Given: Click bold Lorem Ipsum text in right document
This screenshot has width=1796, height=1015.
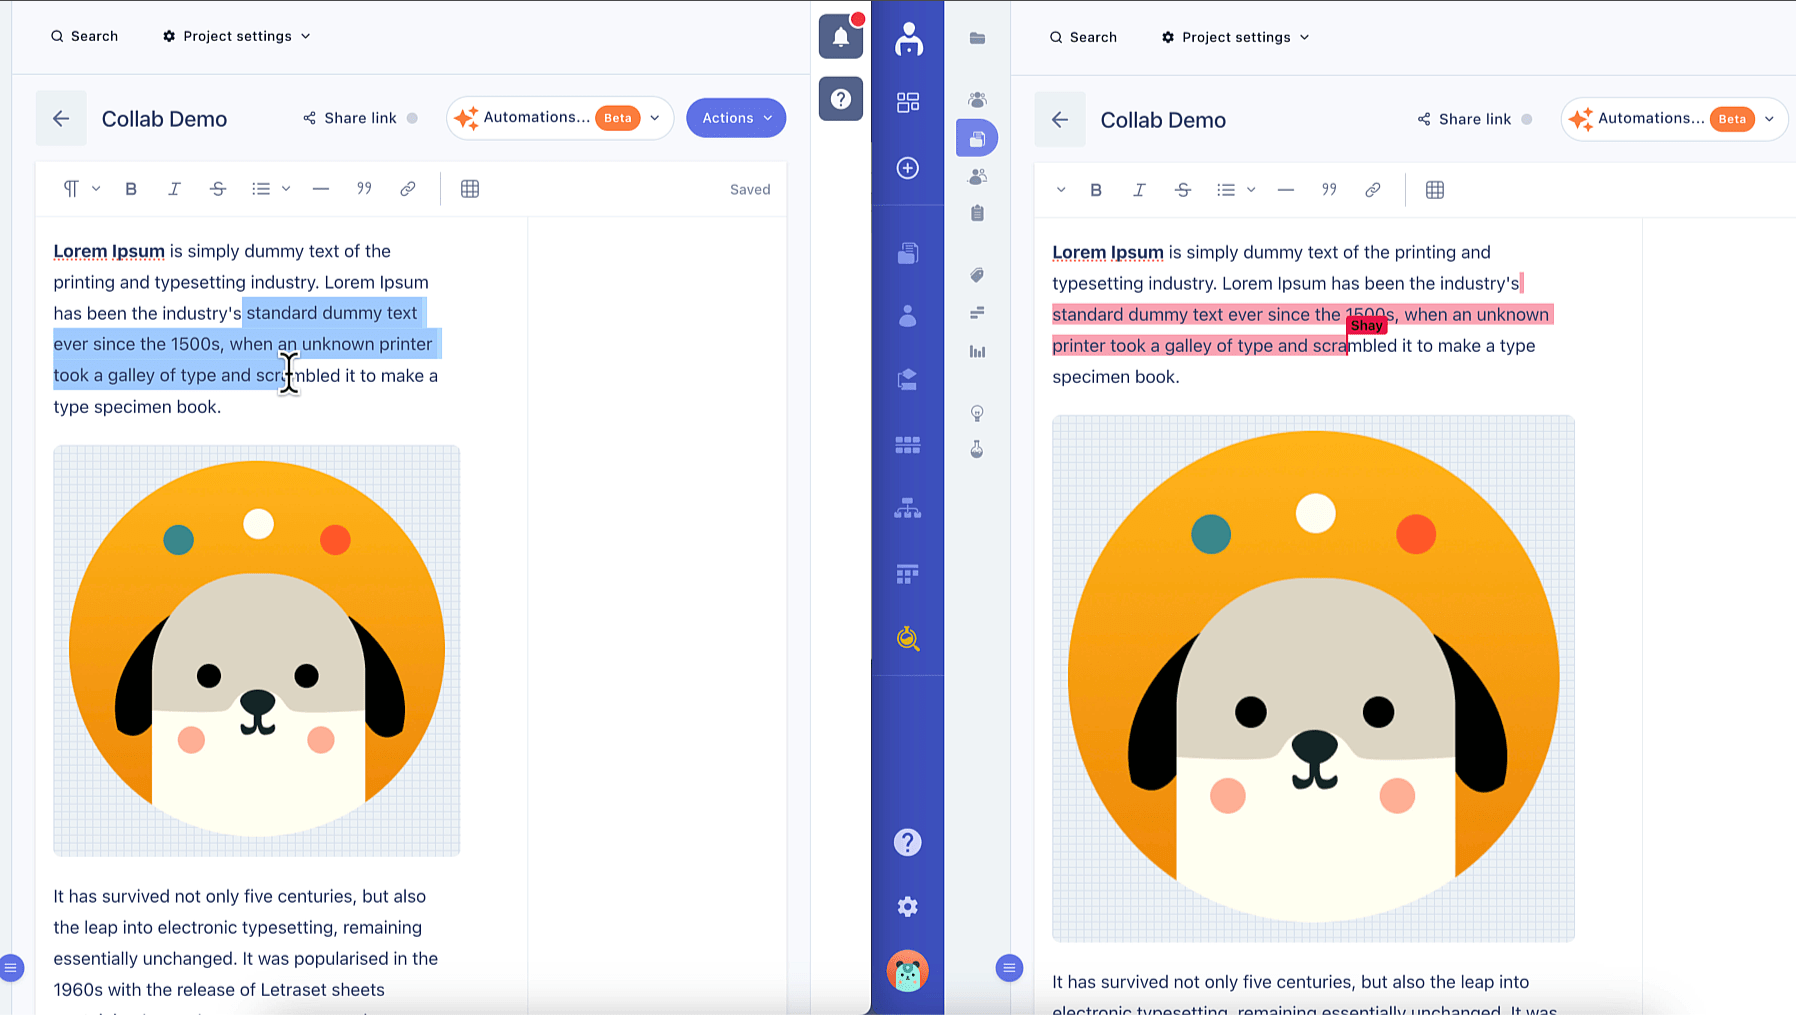Looking at the screenshot, I should tap(1108, 252).
